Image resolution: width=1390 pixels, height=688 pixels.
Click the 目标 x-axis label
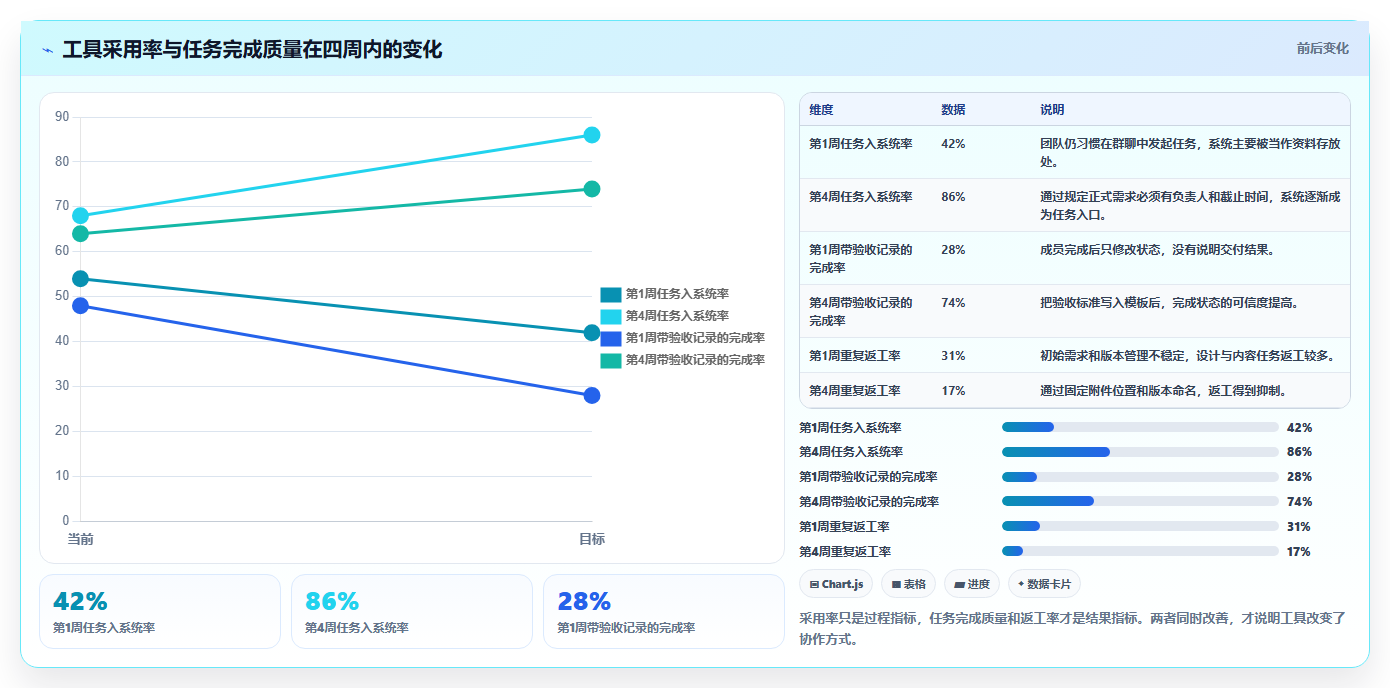pos(592,539)
